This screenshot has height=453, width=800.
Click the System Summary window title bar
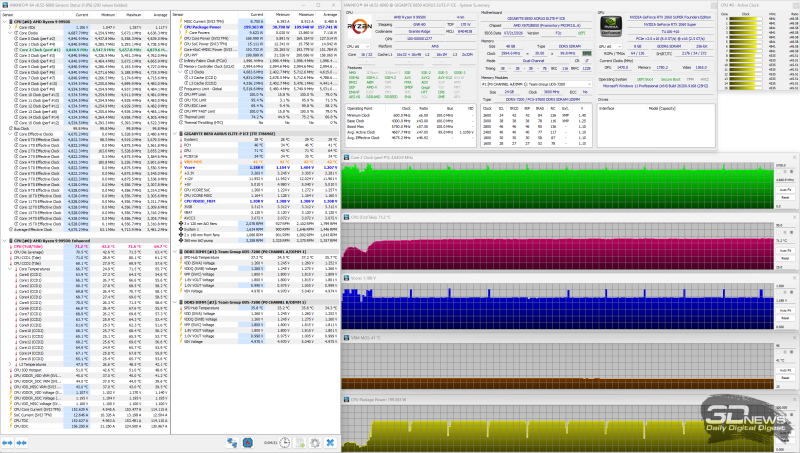pos(528,5)
